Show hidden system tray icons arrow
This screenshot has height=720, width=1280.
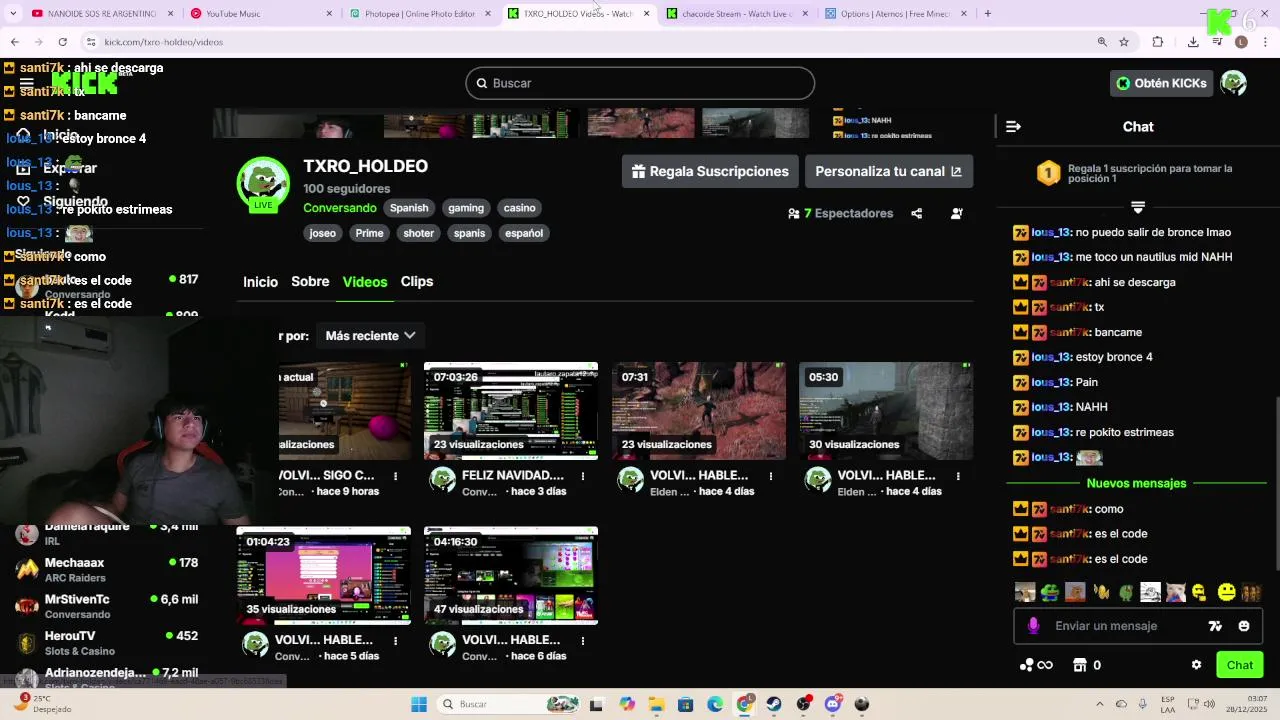pos(1099,704)
